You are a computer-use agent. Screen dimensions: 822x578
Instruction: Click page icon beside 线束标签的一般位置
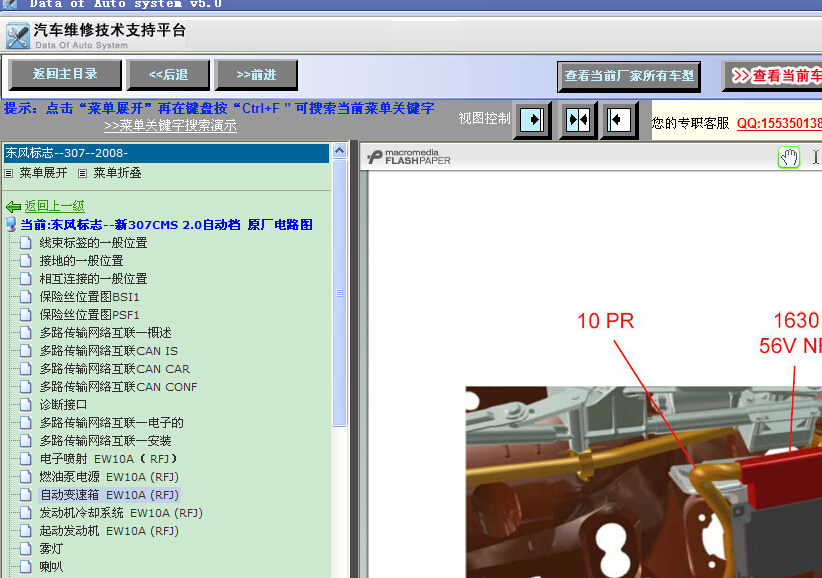26,243
